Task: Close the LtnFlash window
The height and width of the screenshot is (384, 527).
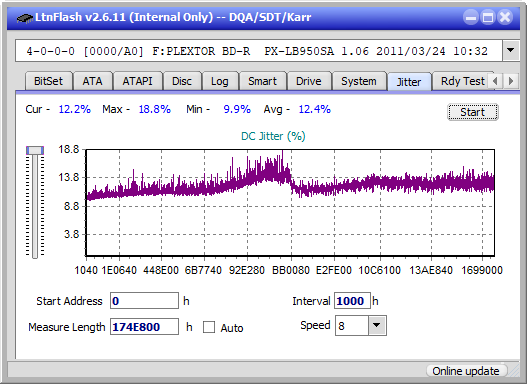Action: pyautogui.click(x=505, y=17)
